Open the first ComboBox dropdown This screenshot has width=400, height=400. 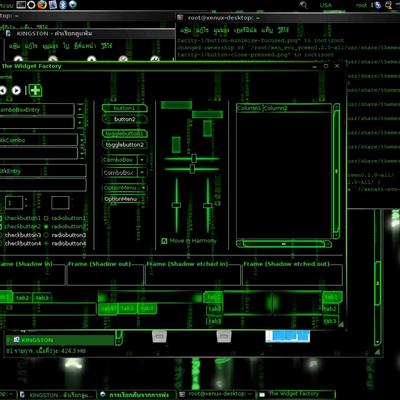[x=142, y=160]
